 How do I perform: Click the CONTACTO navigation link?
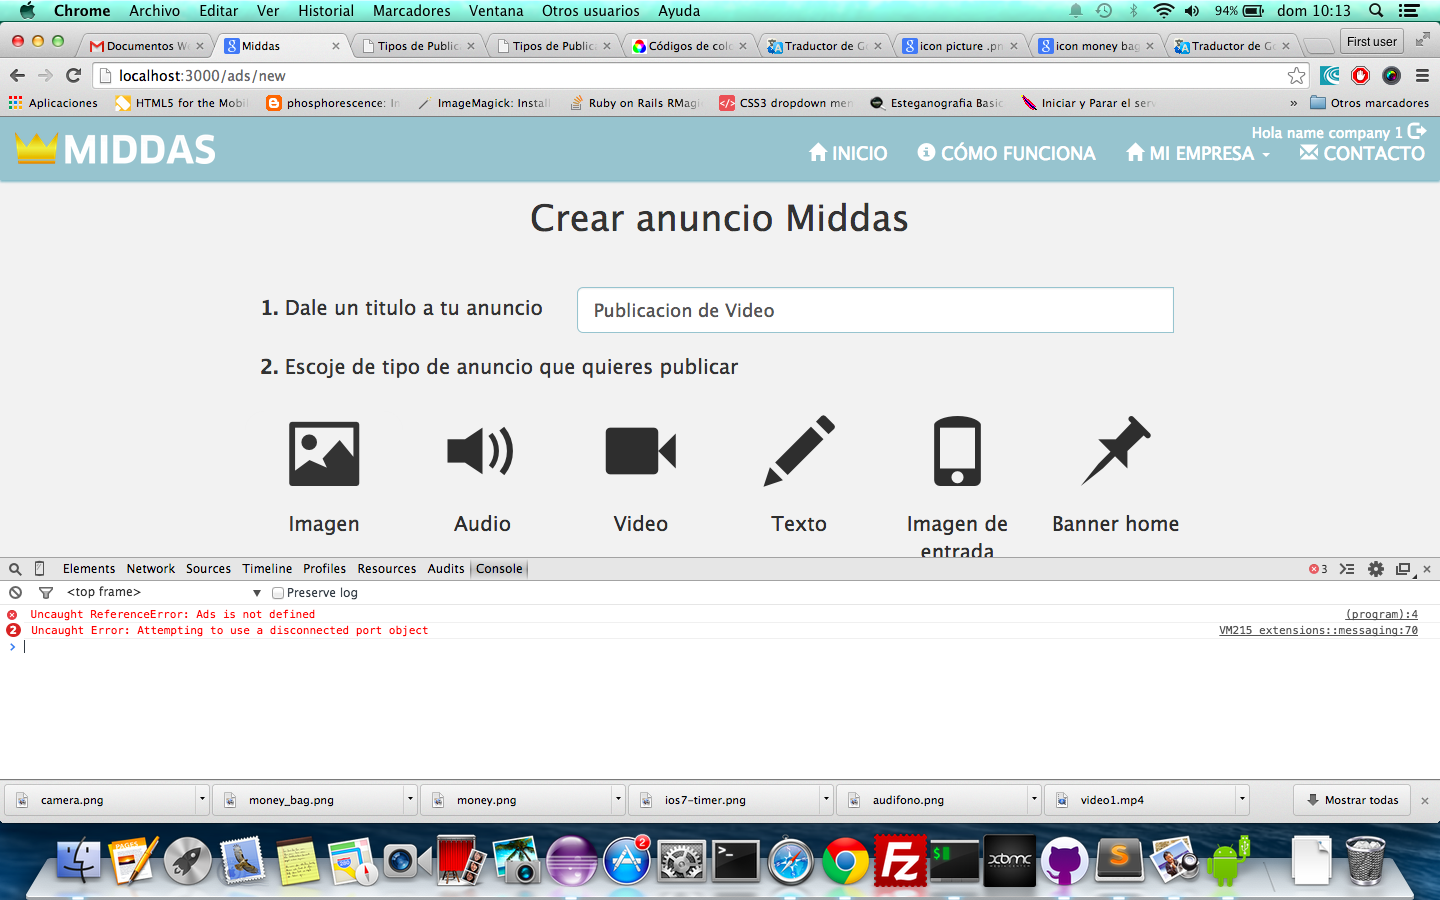coord(1362,153)
